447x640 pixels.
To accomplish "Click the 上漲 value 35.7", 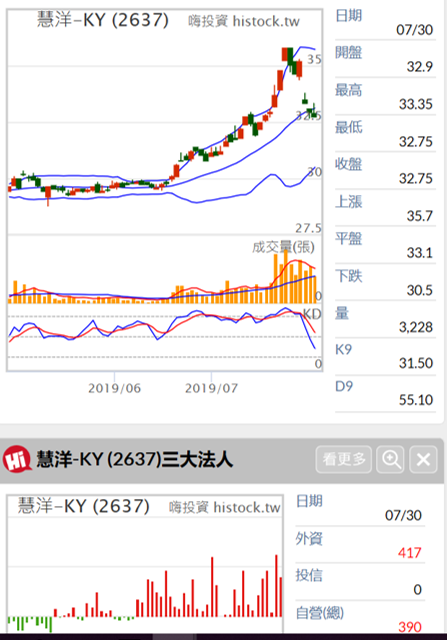I will 420,216.
